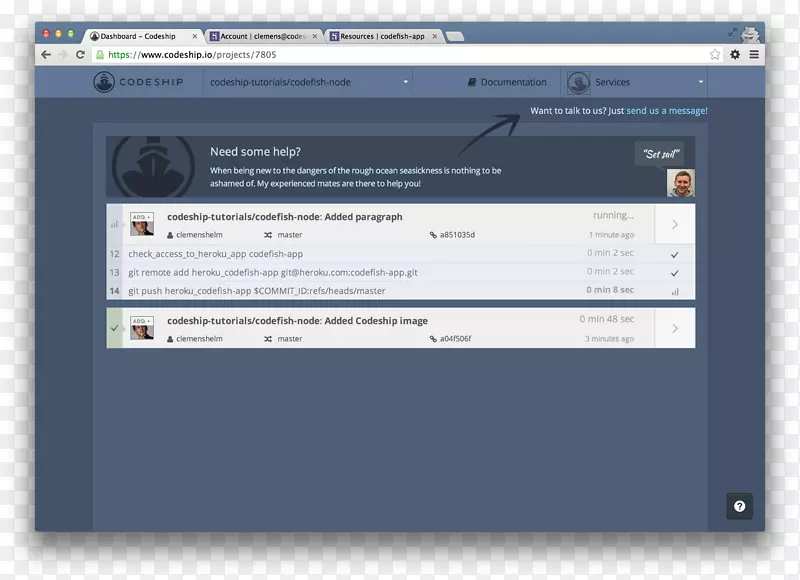This screenshot has width=800, height=580.
Task: Toggle checkmark on git remote add step
Action: (x=675, y=272)
